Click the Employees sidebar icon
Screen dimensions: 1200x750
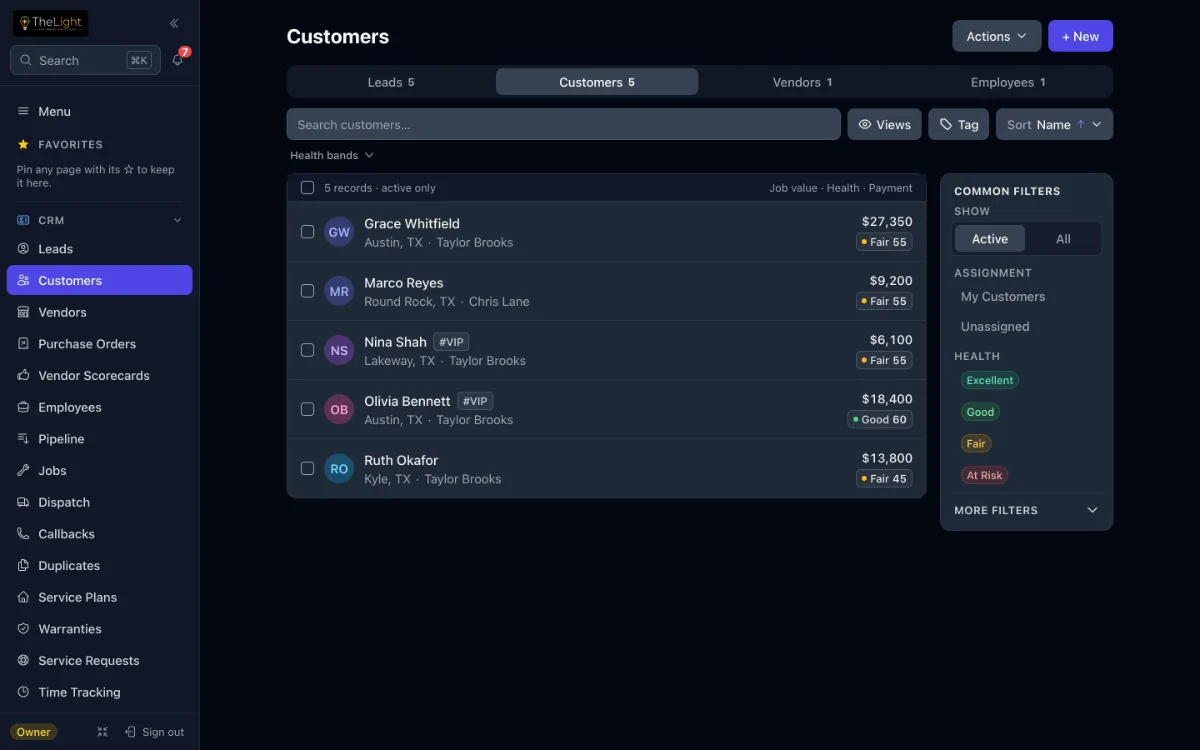(23, 407)
